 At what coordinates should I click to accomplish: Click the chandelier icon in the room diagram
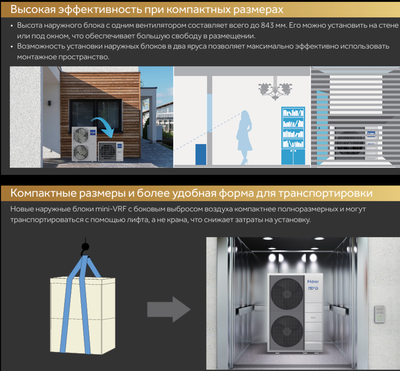pyautogui.click(x=275, y=89)
